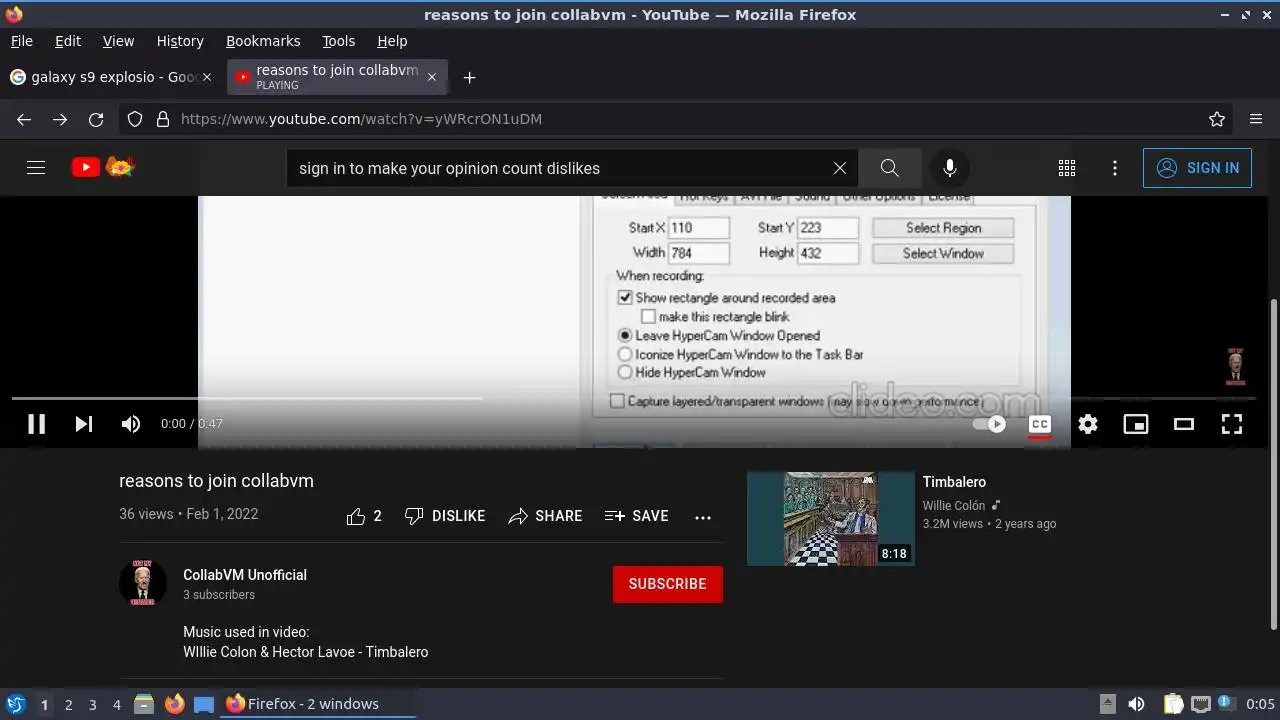Open YouTube hamburger guide menu

pyautogui.click(x=36, y=168)
